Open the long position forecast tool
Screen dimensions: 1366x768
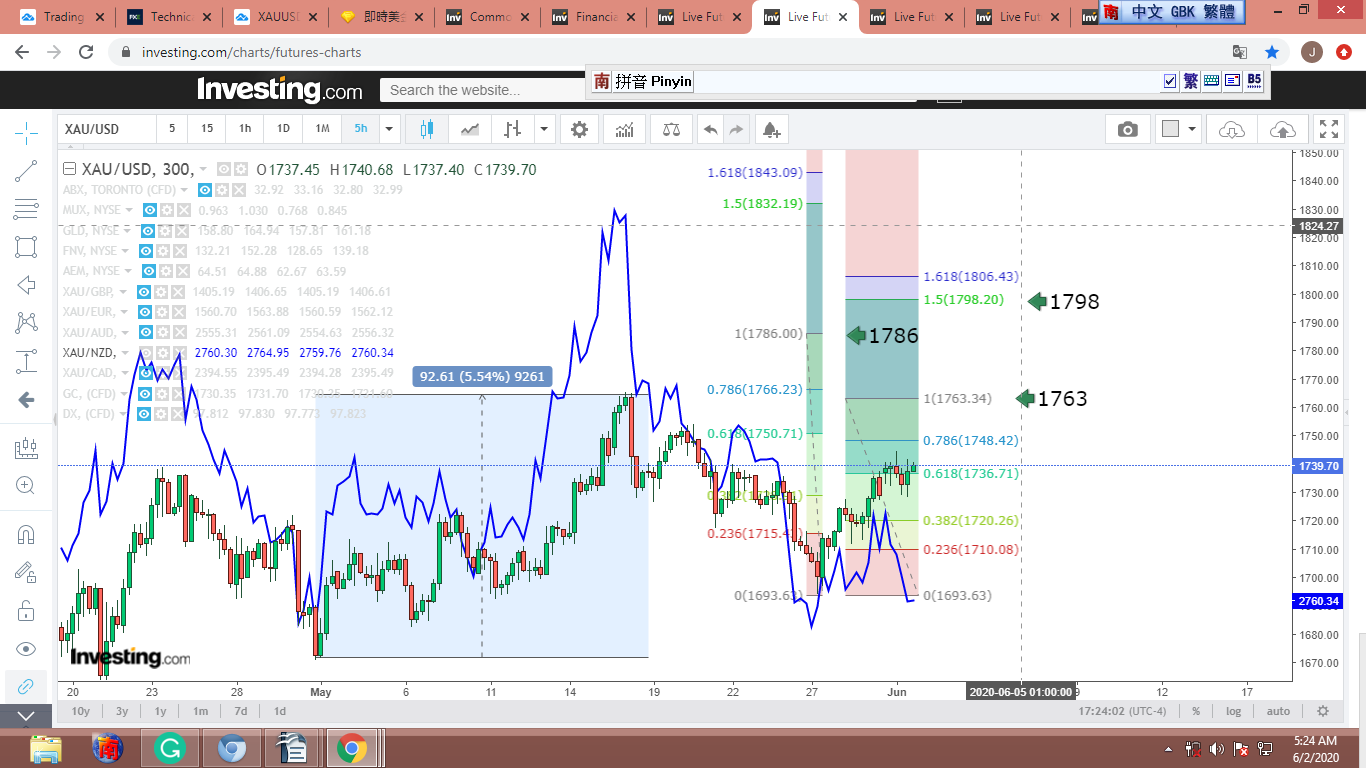pyautogui.click(x=26, y=449)
